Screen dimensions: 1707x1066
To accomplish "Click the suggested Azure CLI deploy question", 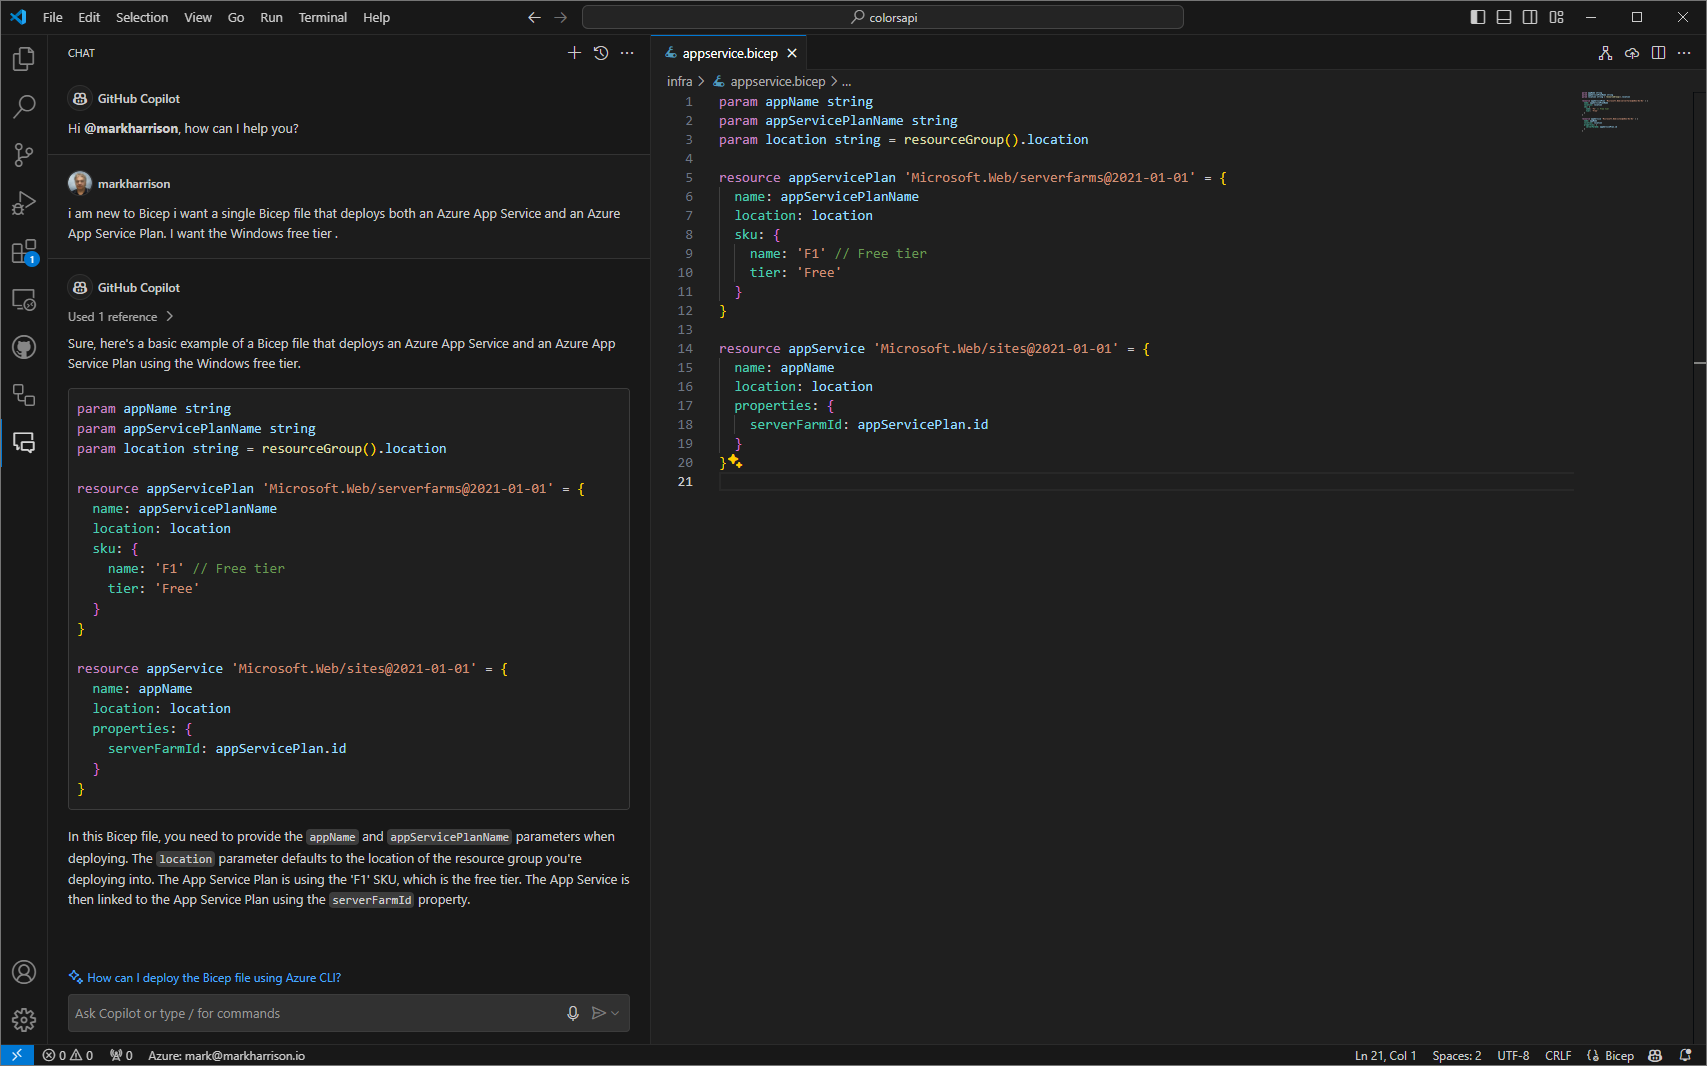I will tap(213, 978).
